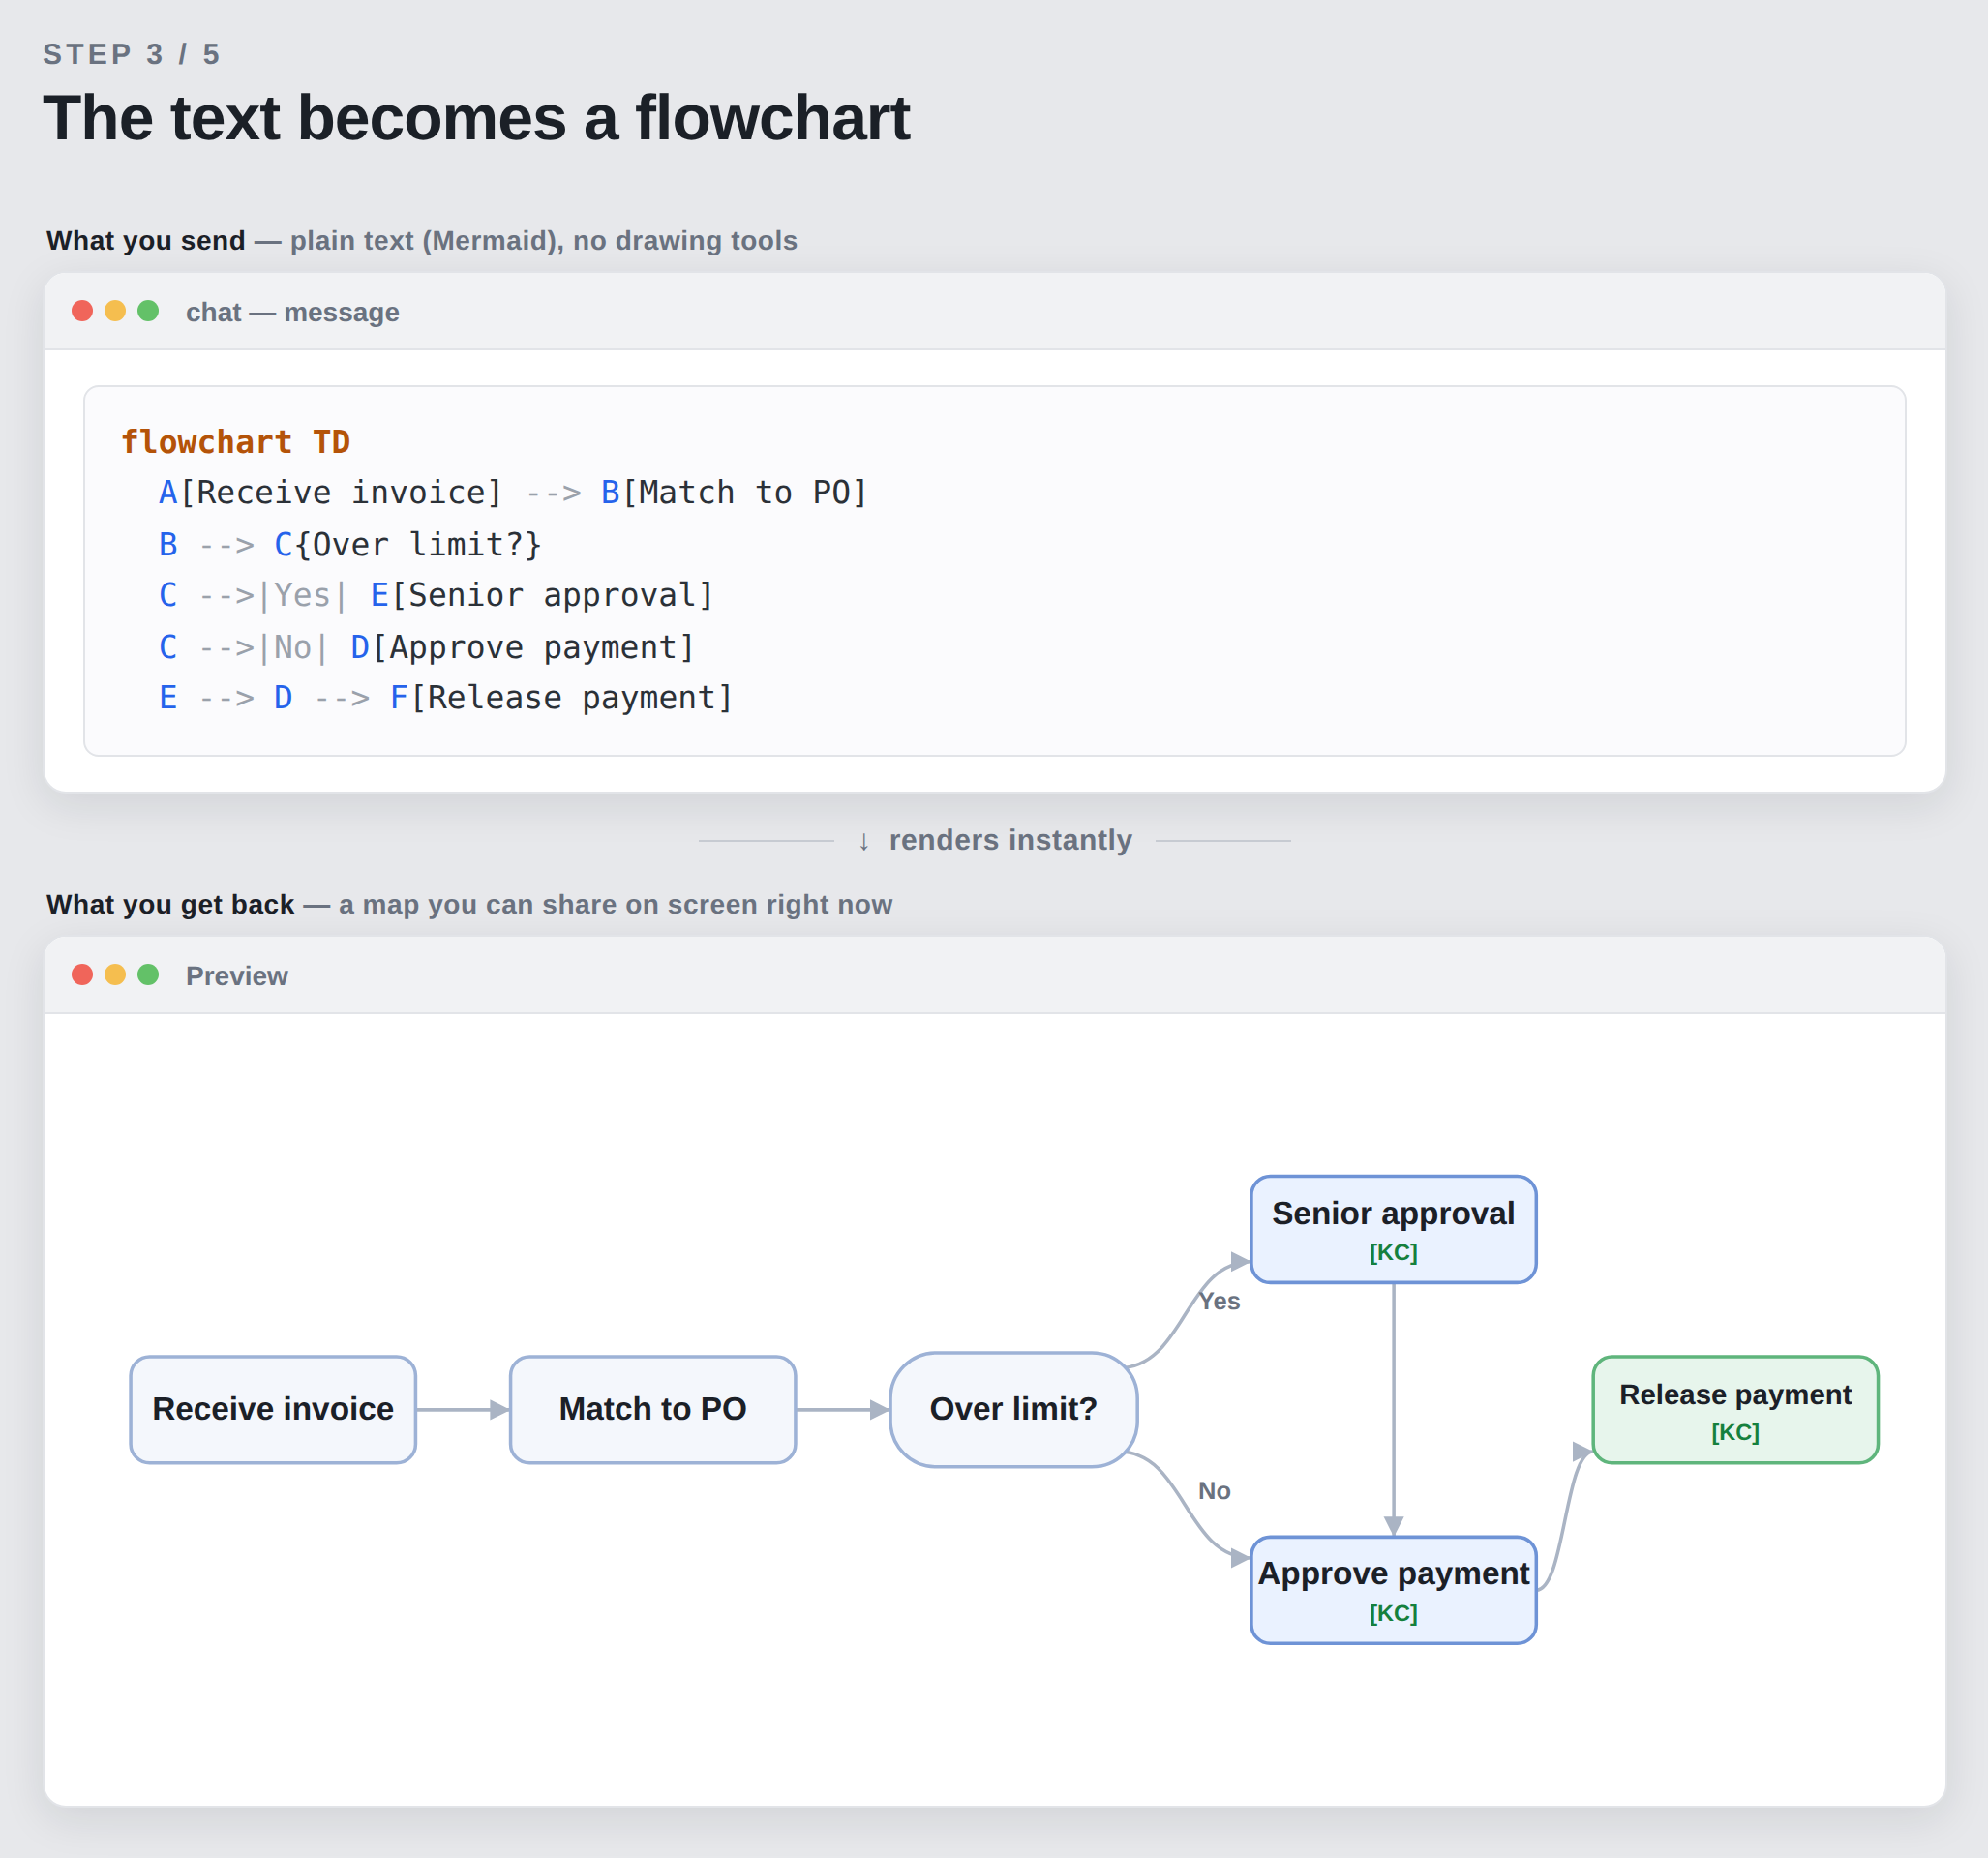Click the yellow dot in Preview window
This screenshot has width=1988, height=1858.
point(115,974)
